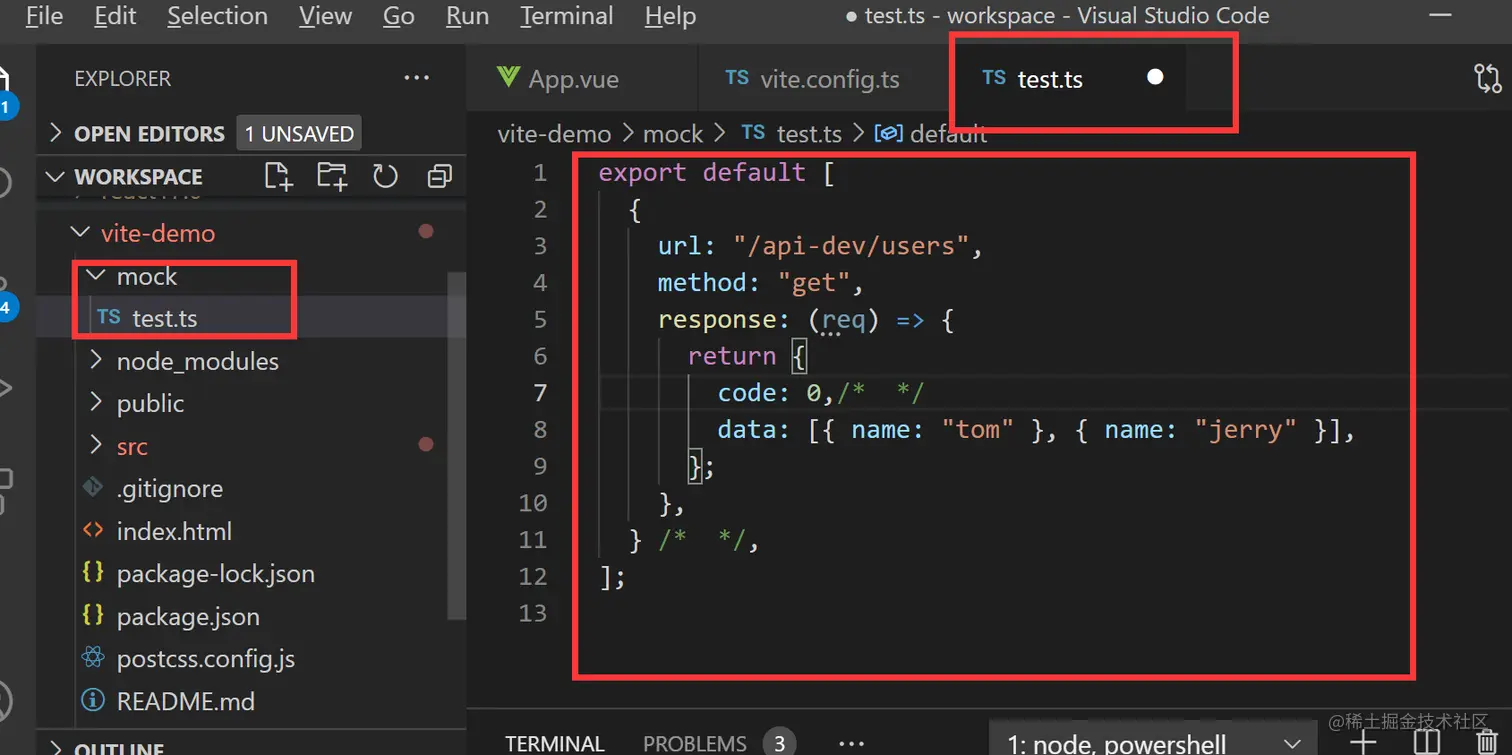
Task: Open the Help menu
Action: click(x=670, y=16)
